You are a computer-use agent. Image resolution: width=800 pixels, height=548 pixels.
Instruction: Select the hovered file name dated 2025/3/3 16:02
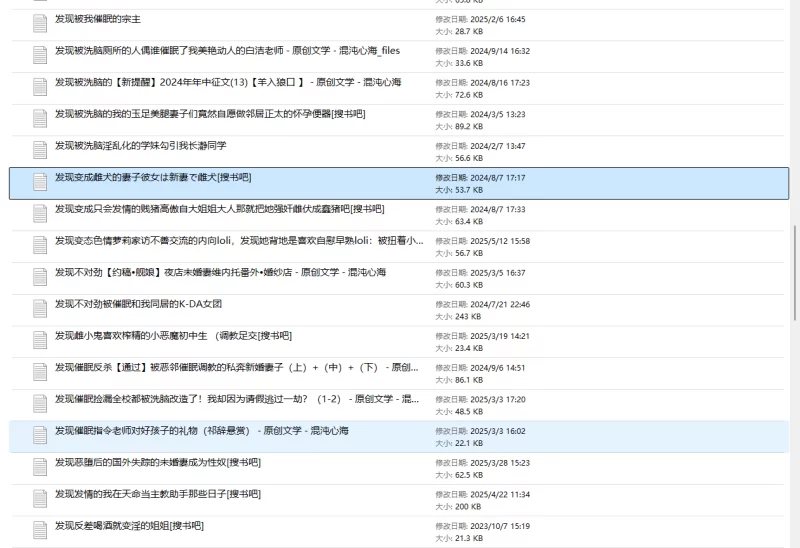[201, 430]
